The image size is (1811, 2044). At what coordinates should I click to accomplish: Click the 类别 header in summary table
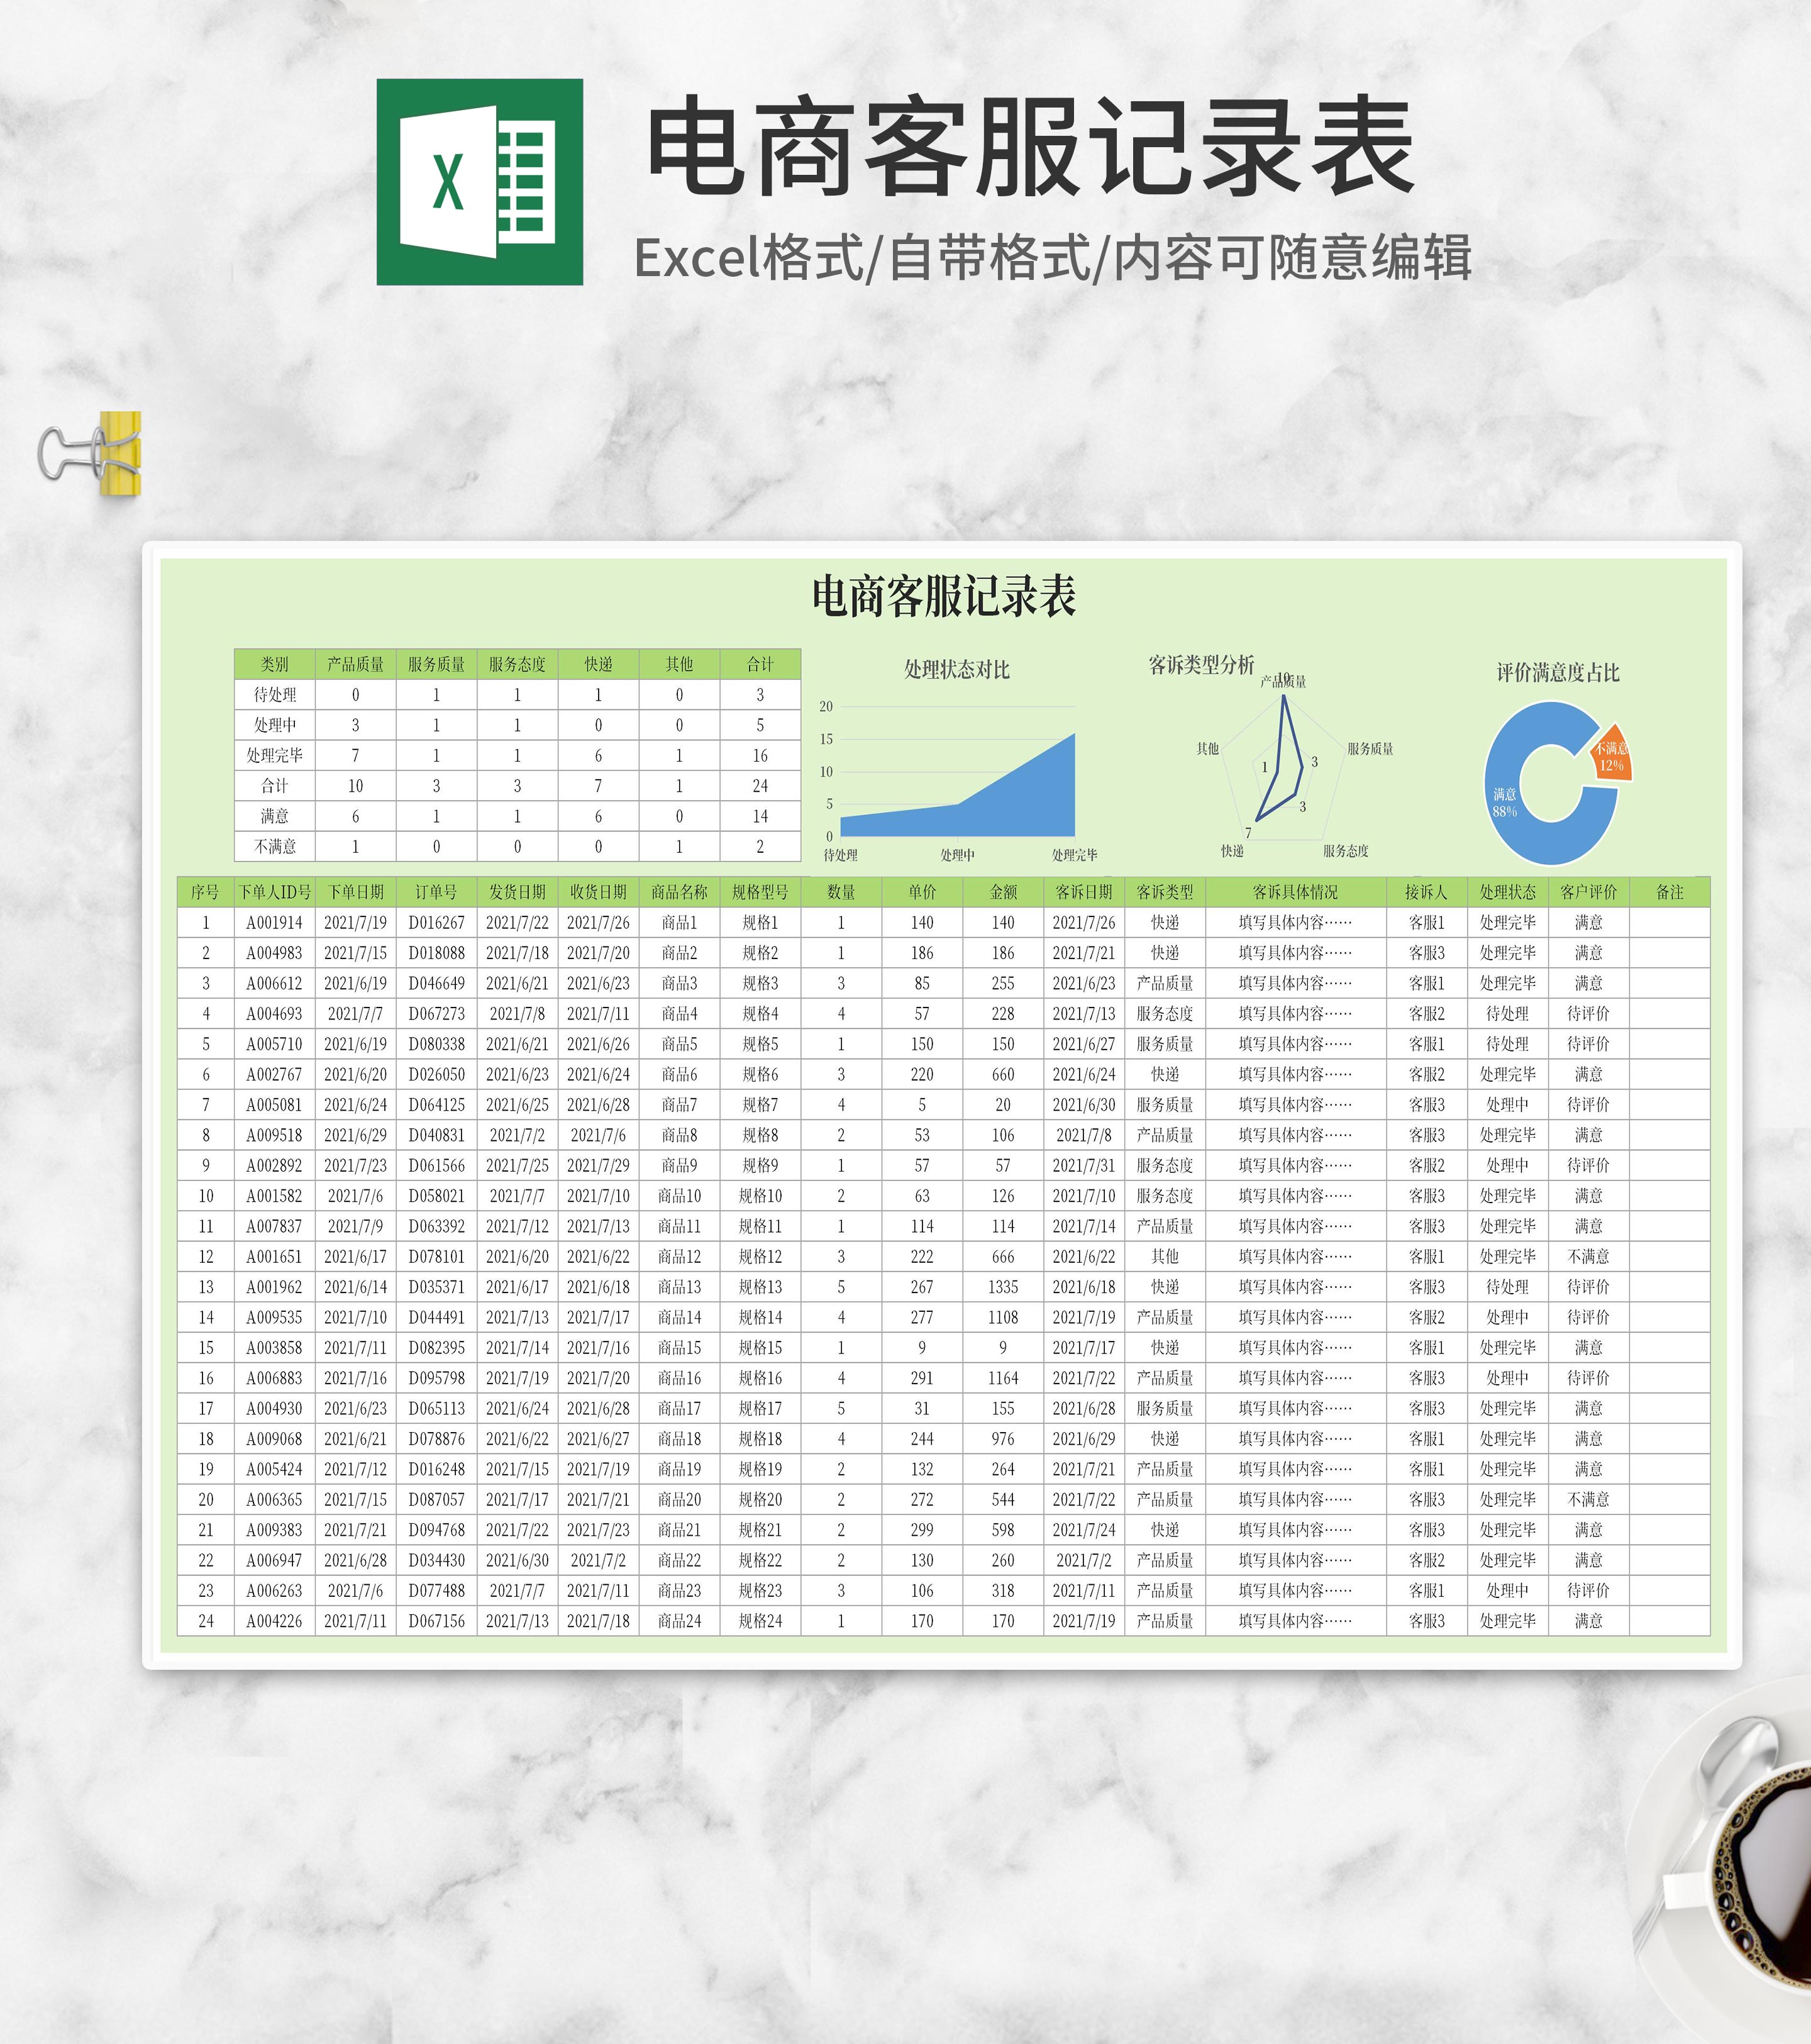click(x=274, y=664)
